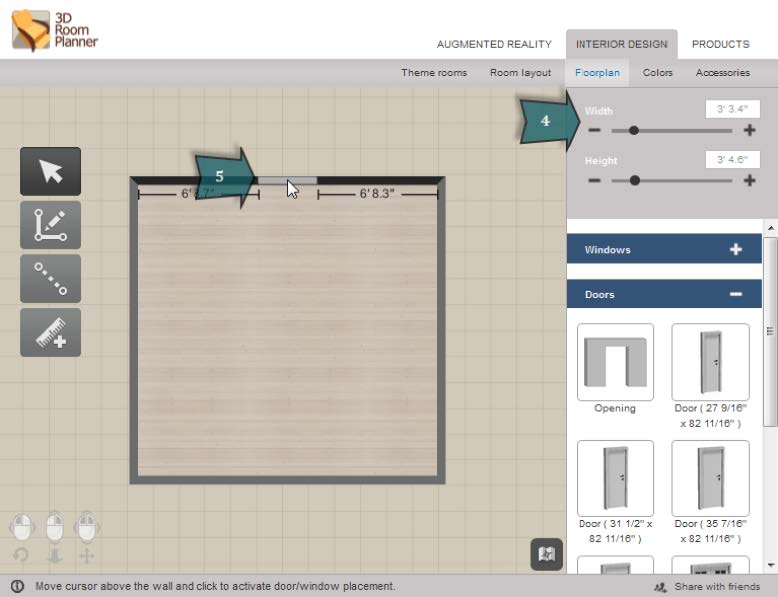This screenshot has width=778, height=597.
Task: Click the Share with friends people icon
Action: pyautogui.click(x=661, y=587)
